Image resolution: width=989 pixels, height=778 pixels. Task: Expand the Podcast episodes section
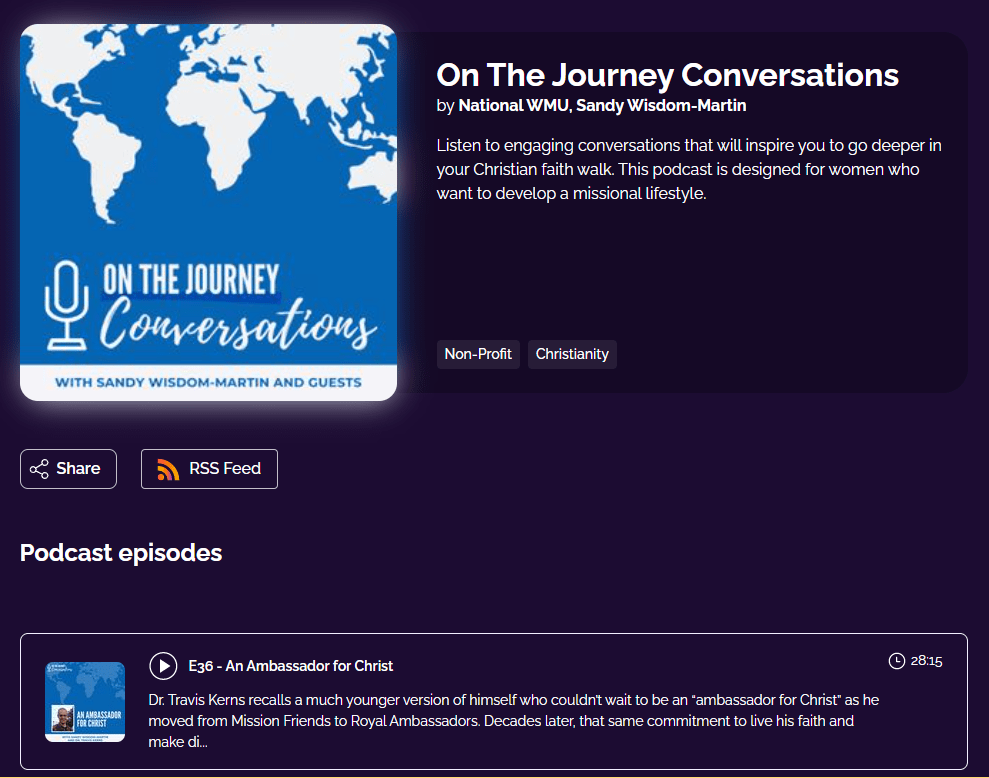point(121,552)
